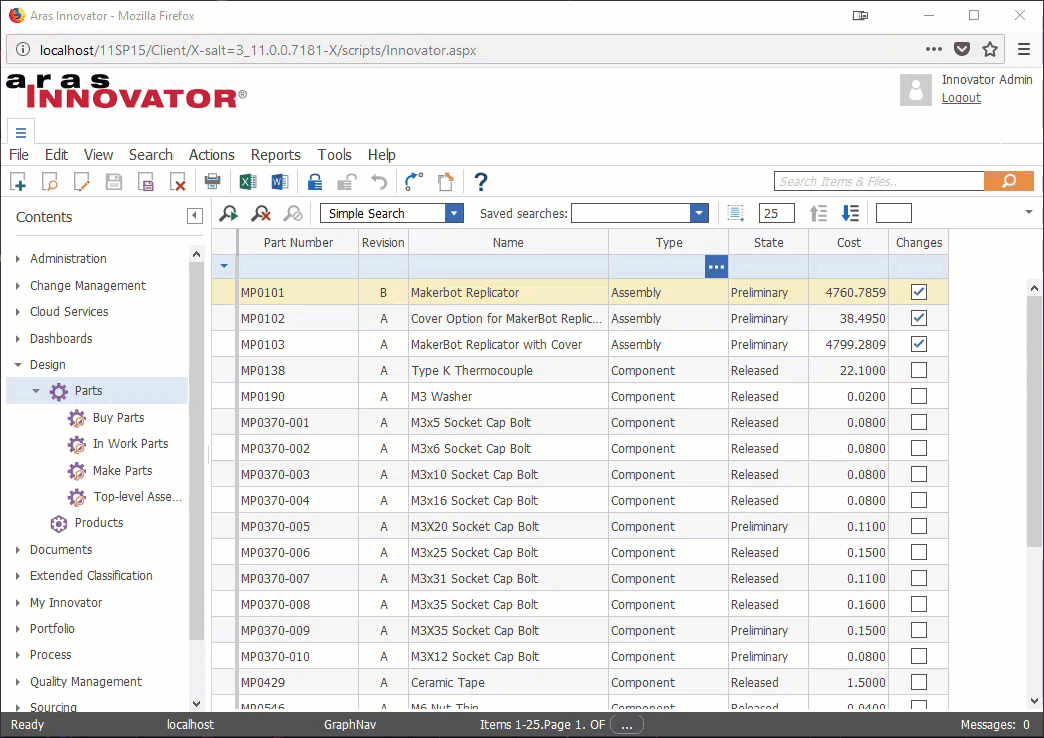Click the Promote curved arrow icon
This screenshot has width=1044, height=738.
pyautogui.click(x=413, y=181)
